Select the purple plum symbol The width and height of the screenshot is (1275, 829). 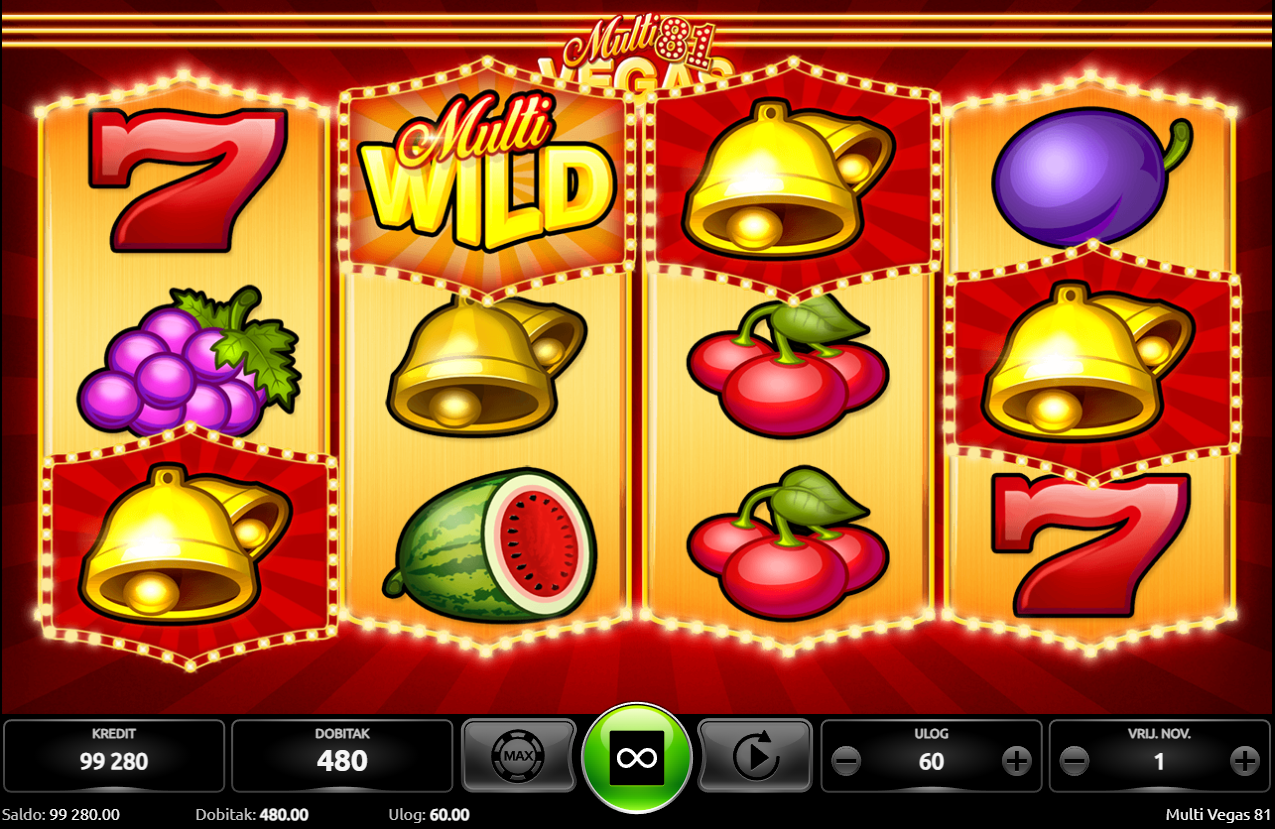coord(1090,178)
